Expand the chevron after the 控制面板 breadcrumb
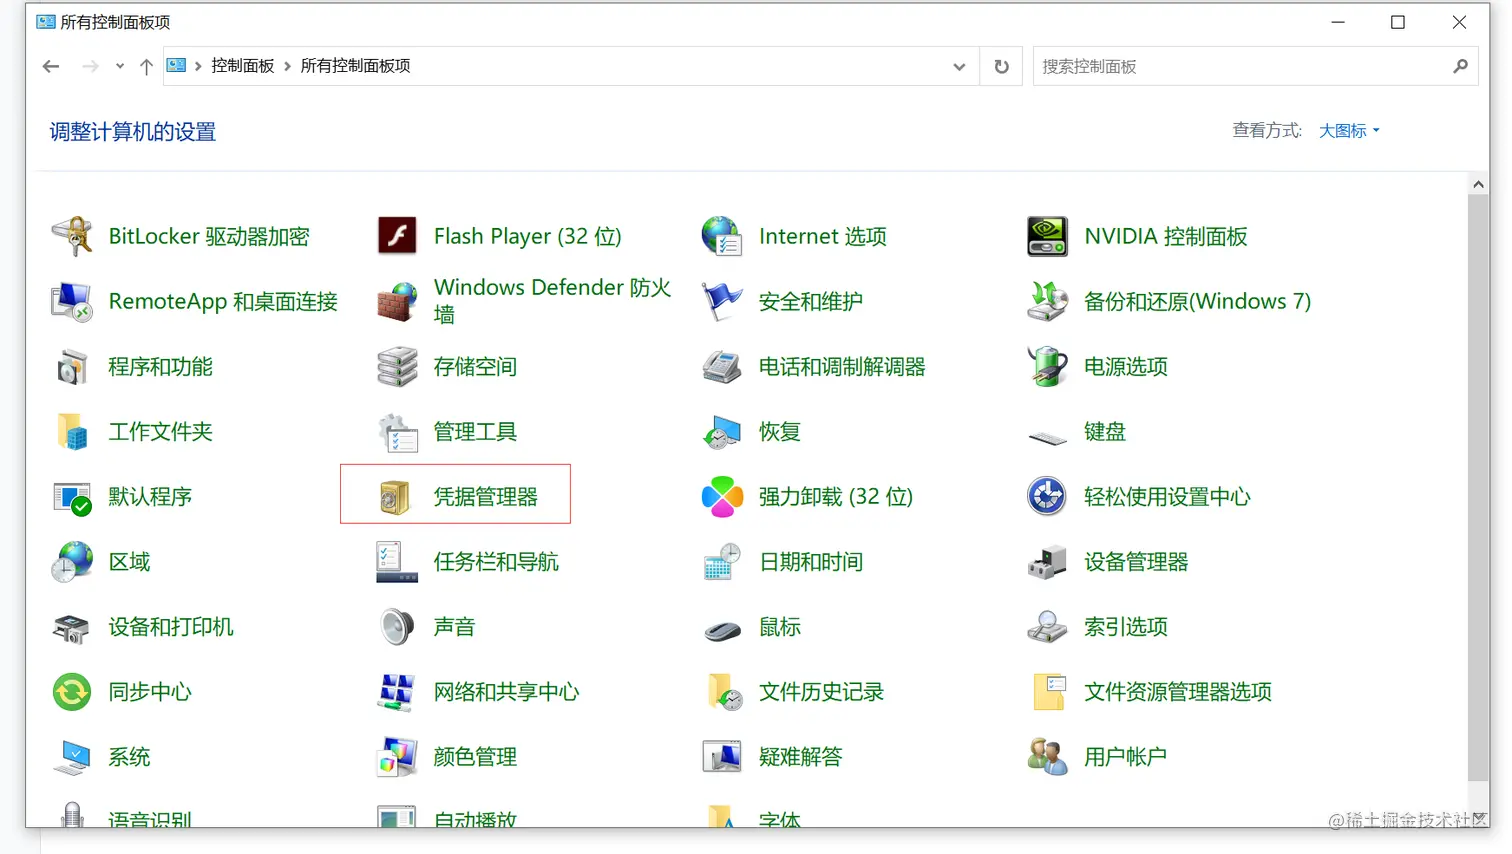Image resolution: width=1512 pixels, height=854 pixels. 288,66
